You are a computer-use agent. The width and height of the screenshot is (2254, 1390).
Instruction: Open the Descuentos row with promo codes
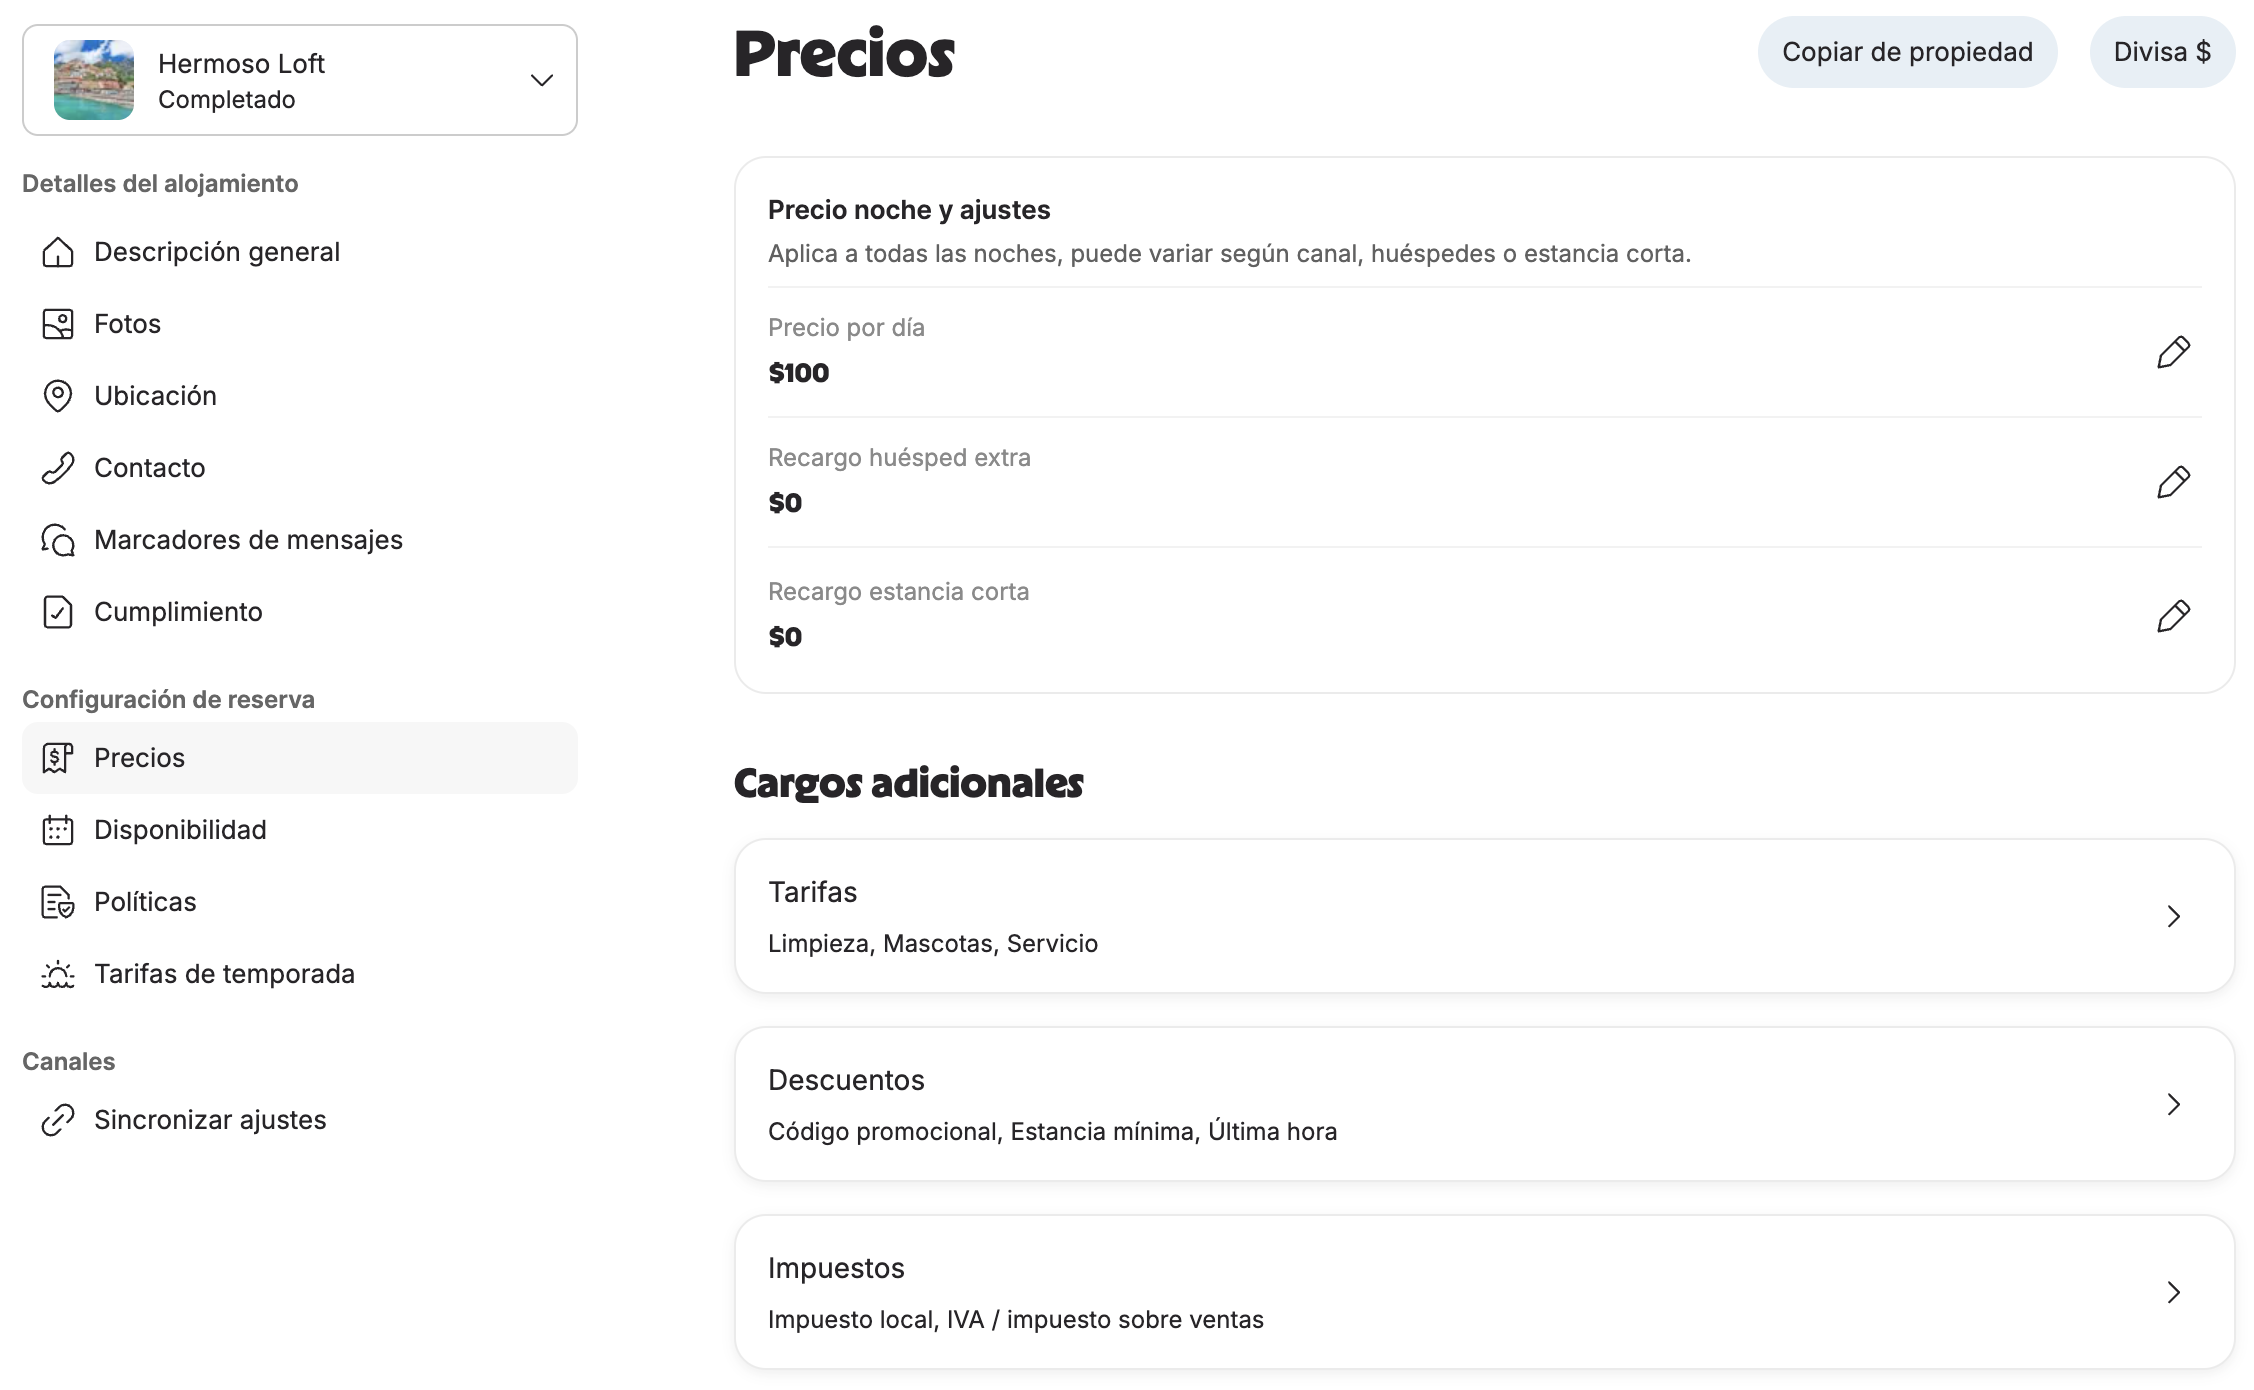(x=1484, y=1104)
